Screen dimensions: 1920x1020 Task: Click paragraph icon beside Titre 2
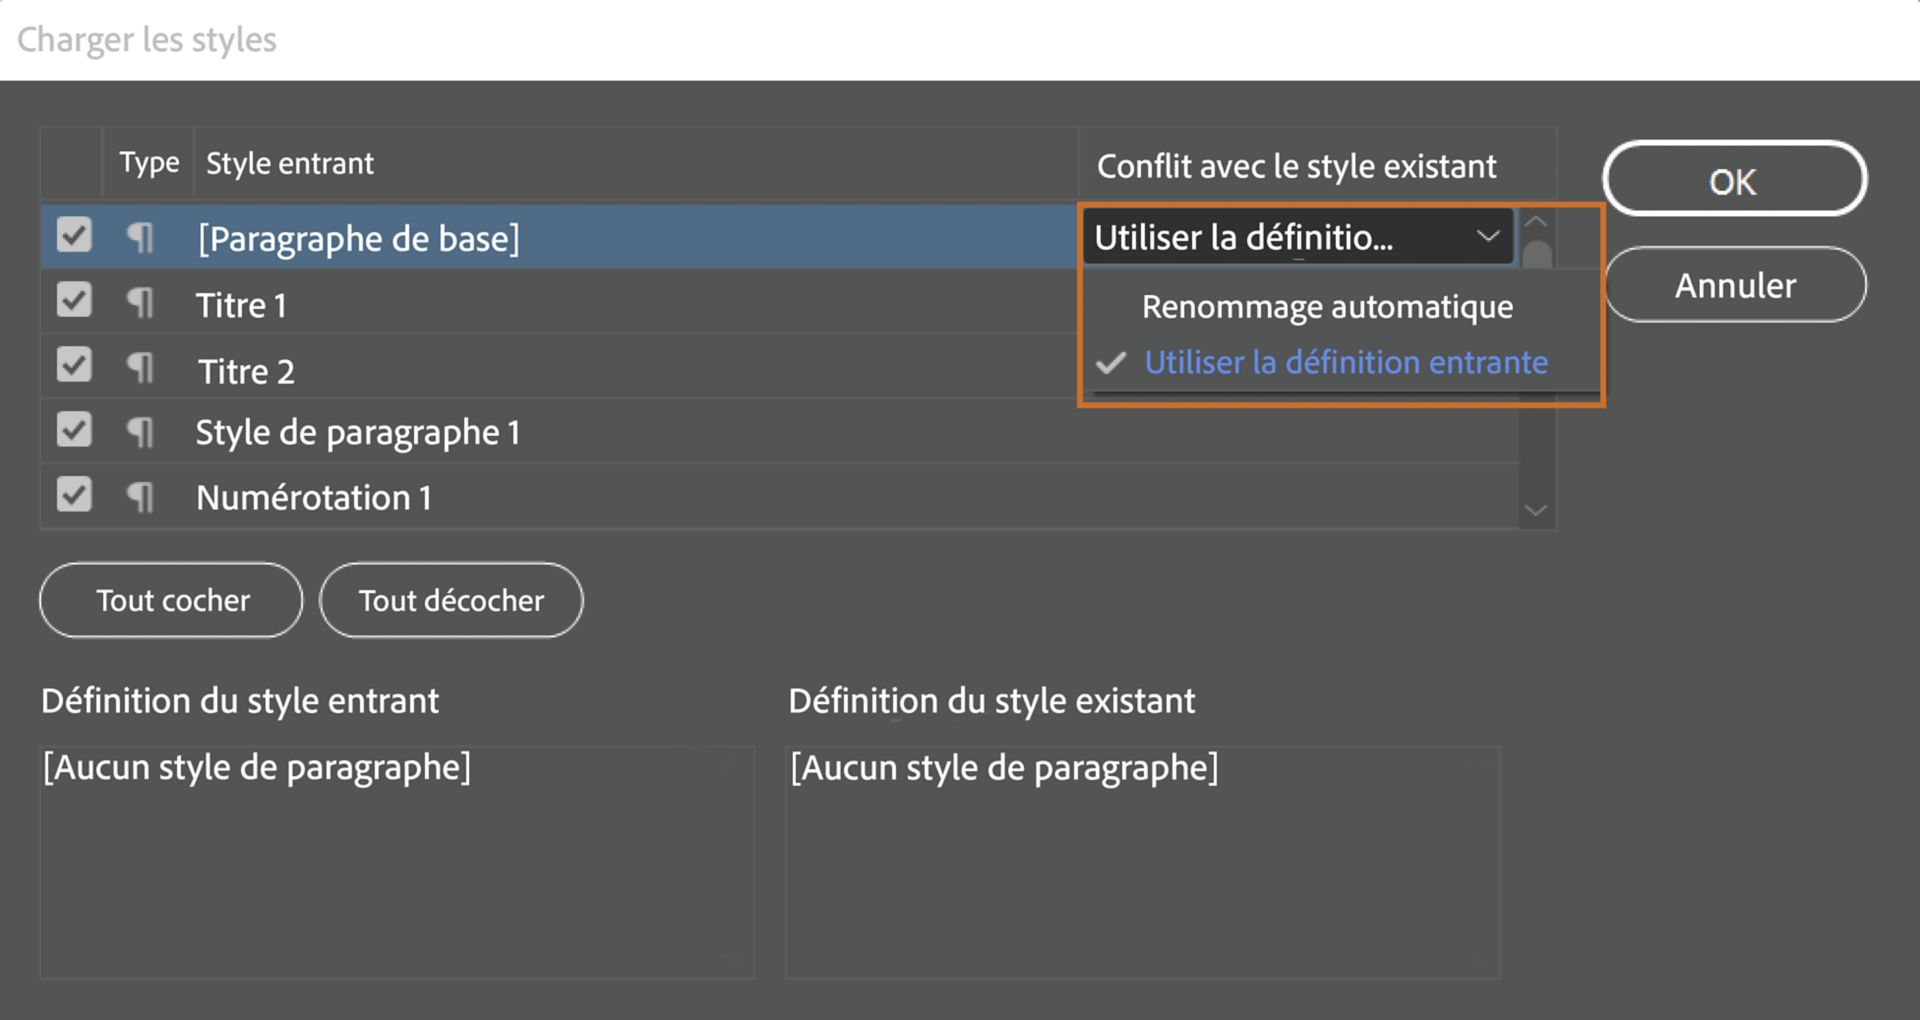click(x=141, y=368)
